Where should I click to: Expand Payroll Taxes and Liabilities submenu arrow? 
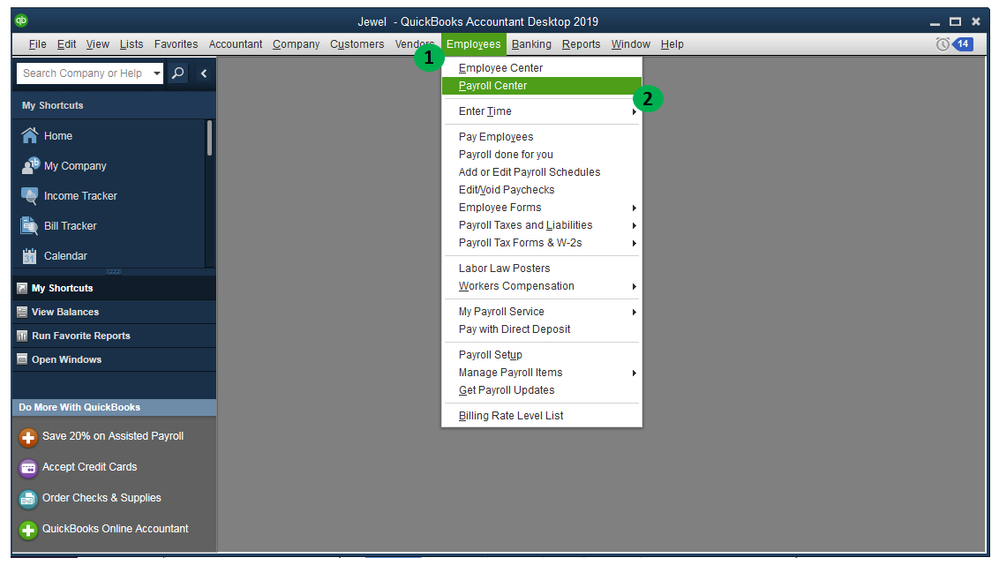(x=634, y=226)
